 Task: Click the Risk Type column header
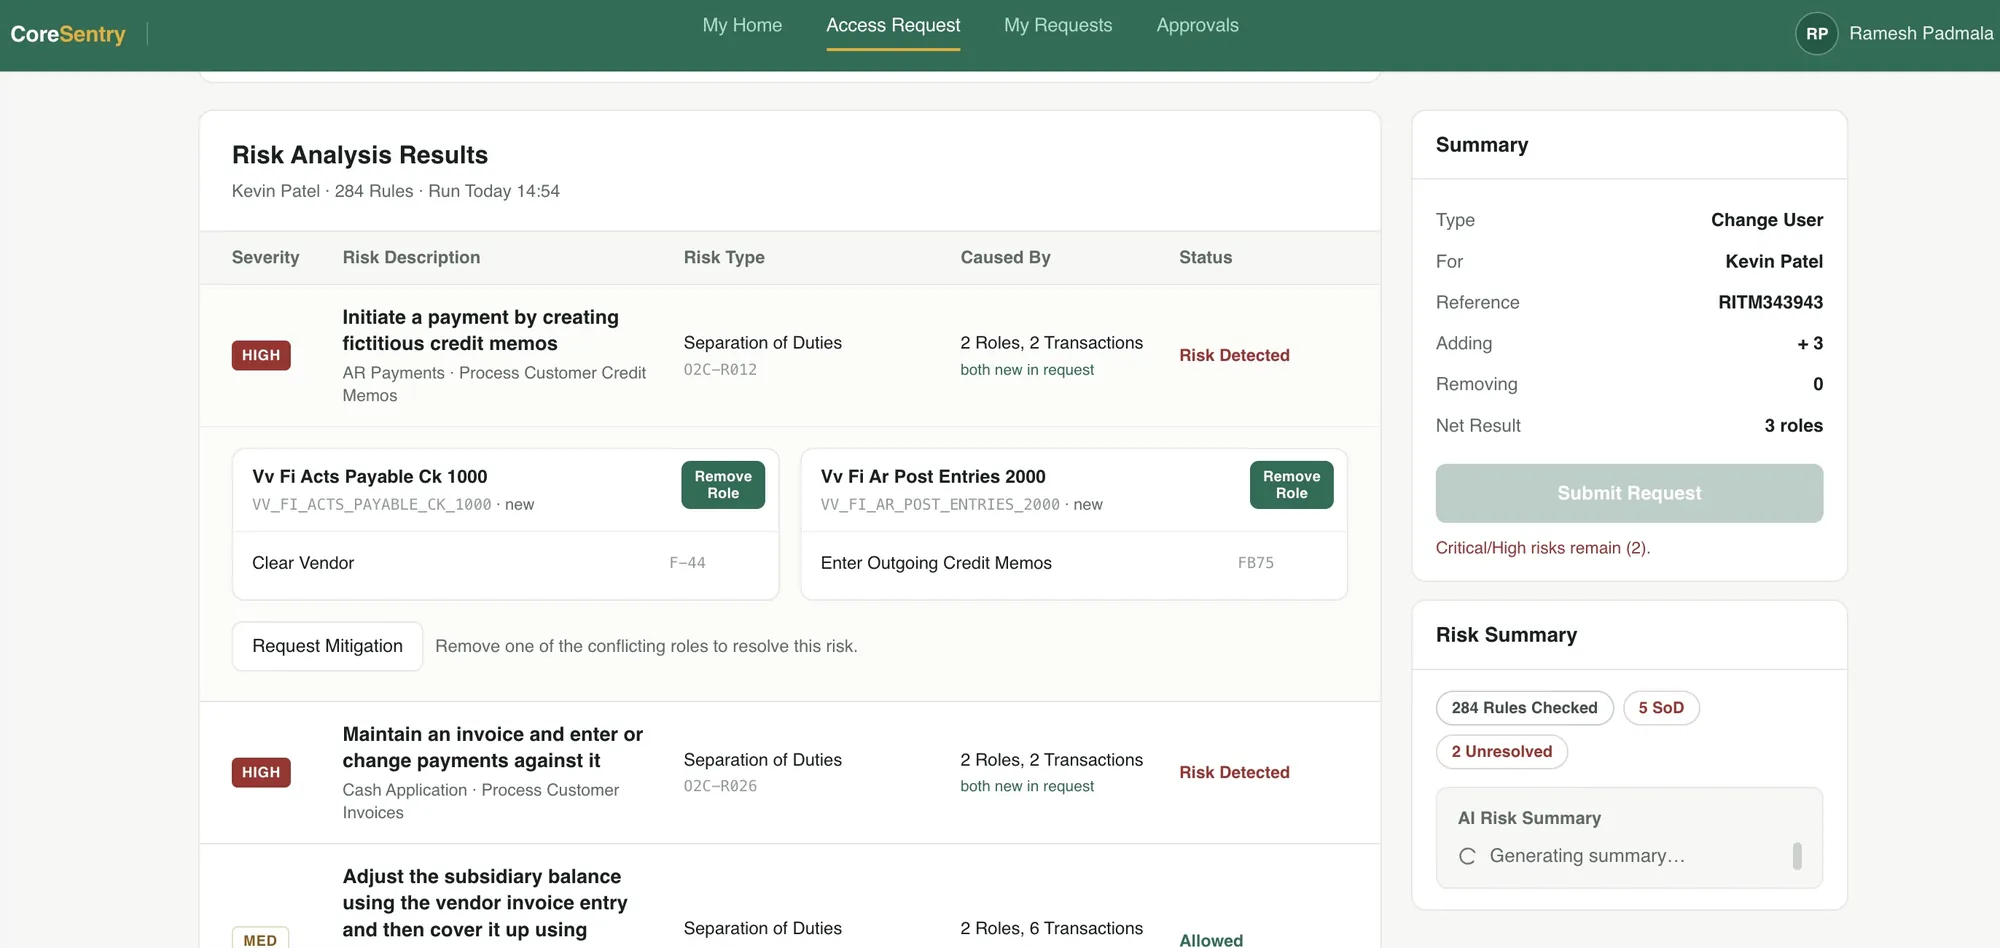coord(724,257)
